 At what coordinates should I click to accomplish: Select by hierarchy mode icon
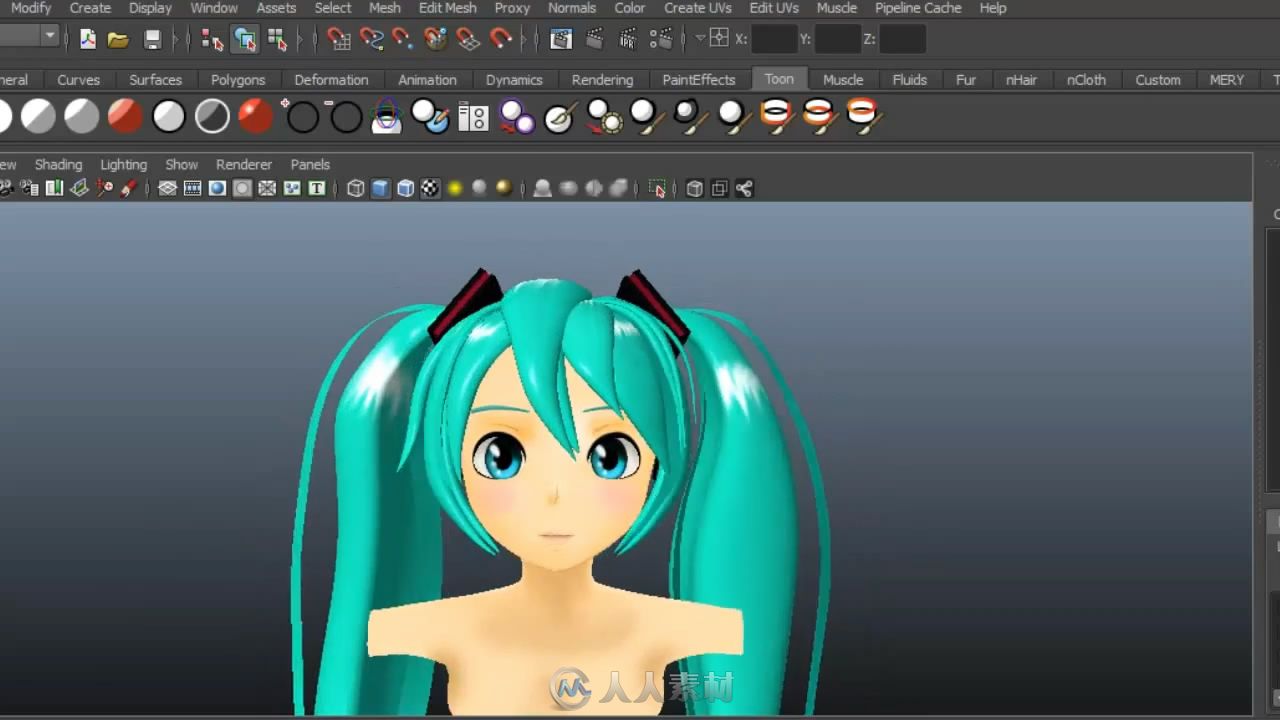[212, 40]
